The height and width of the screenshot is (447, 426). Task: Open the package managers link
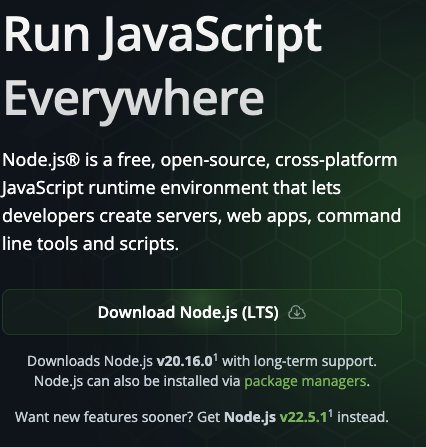(305, 381)
